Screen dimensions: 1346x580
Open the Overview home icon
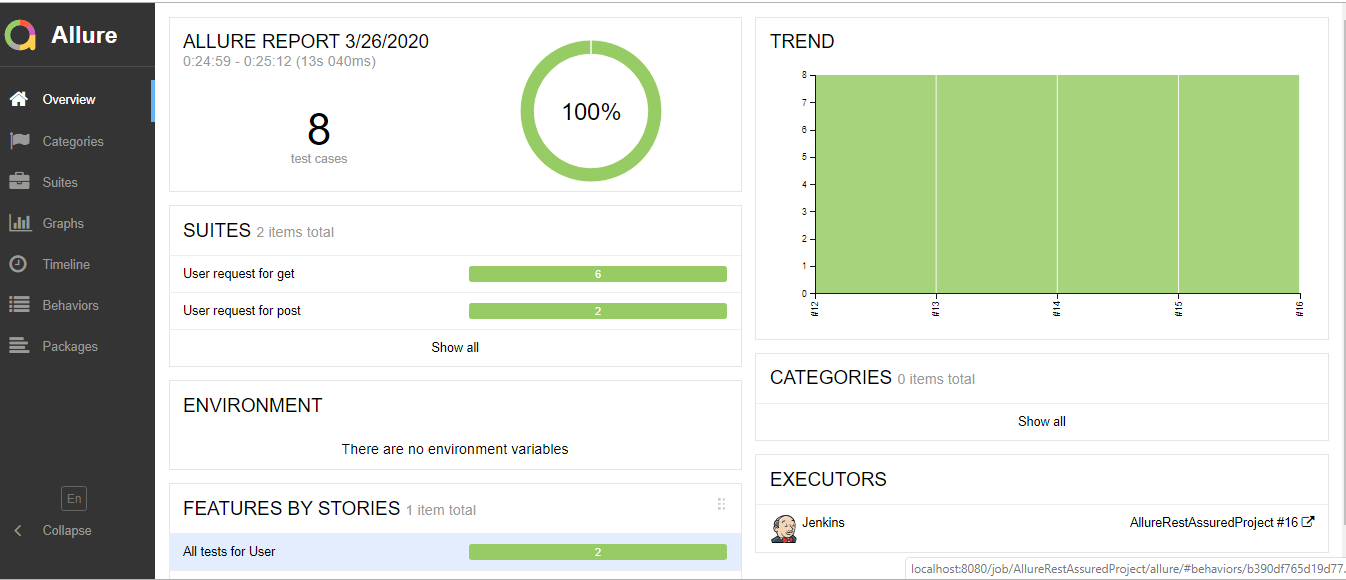pos(18,99)
